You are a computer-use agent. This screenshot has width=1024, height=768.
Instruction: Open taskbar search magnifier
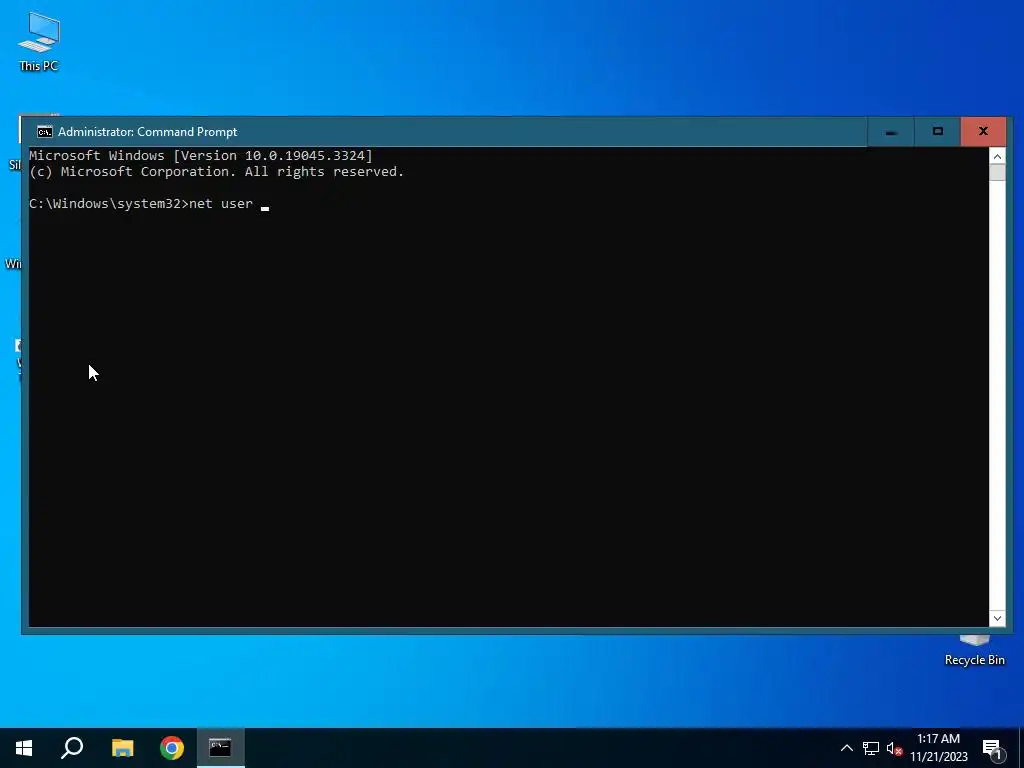coord(72,748)
